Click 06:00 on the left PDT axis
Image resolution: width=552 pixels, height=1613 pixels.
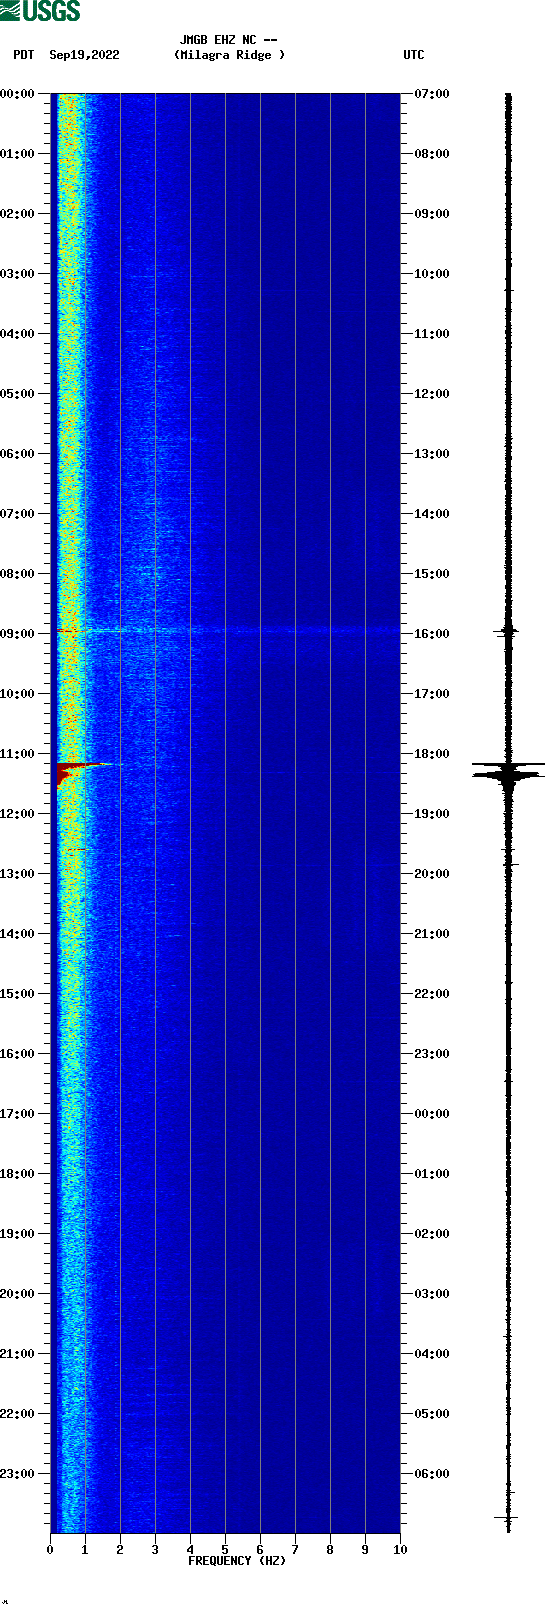(x=17, y=454)
